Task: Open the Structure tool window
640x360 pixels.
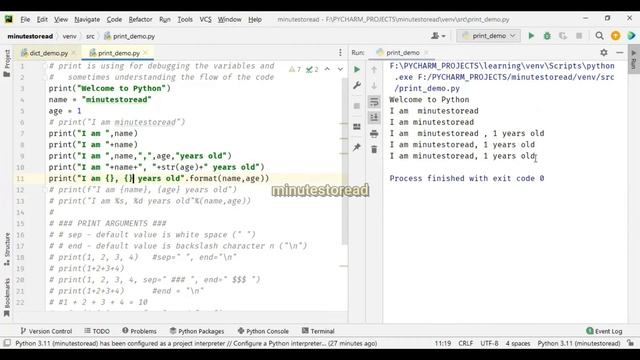Action: [7, 249]
